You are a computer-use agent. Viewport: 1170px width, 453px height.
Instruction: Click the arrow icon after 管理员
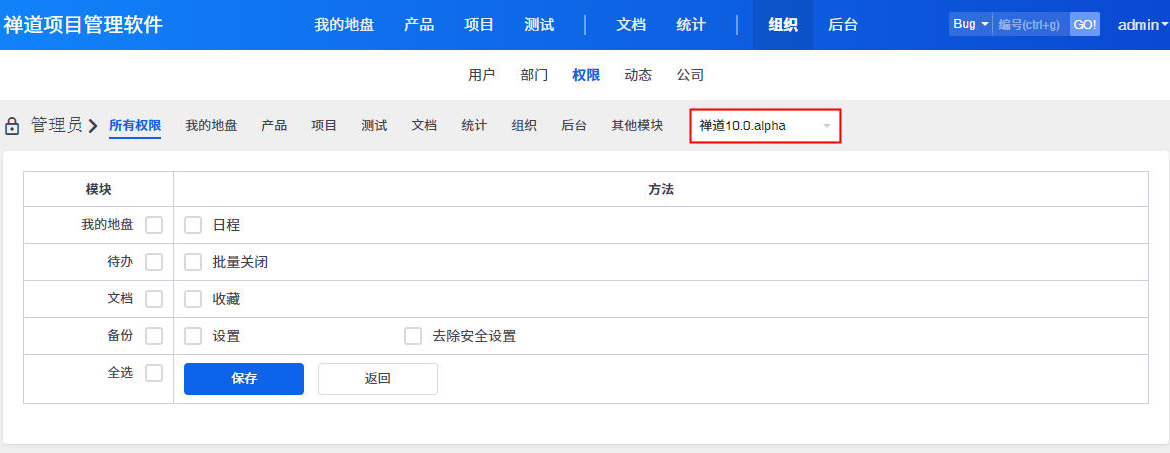(x=93, y=126)
